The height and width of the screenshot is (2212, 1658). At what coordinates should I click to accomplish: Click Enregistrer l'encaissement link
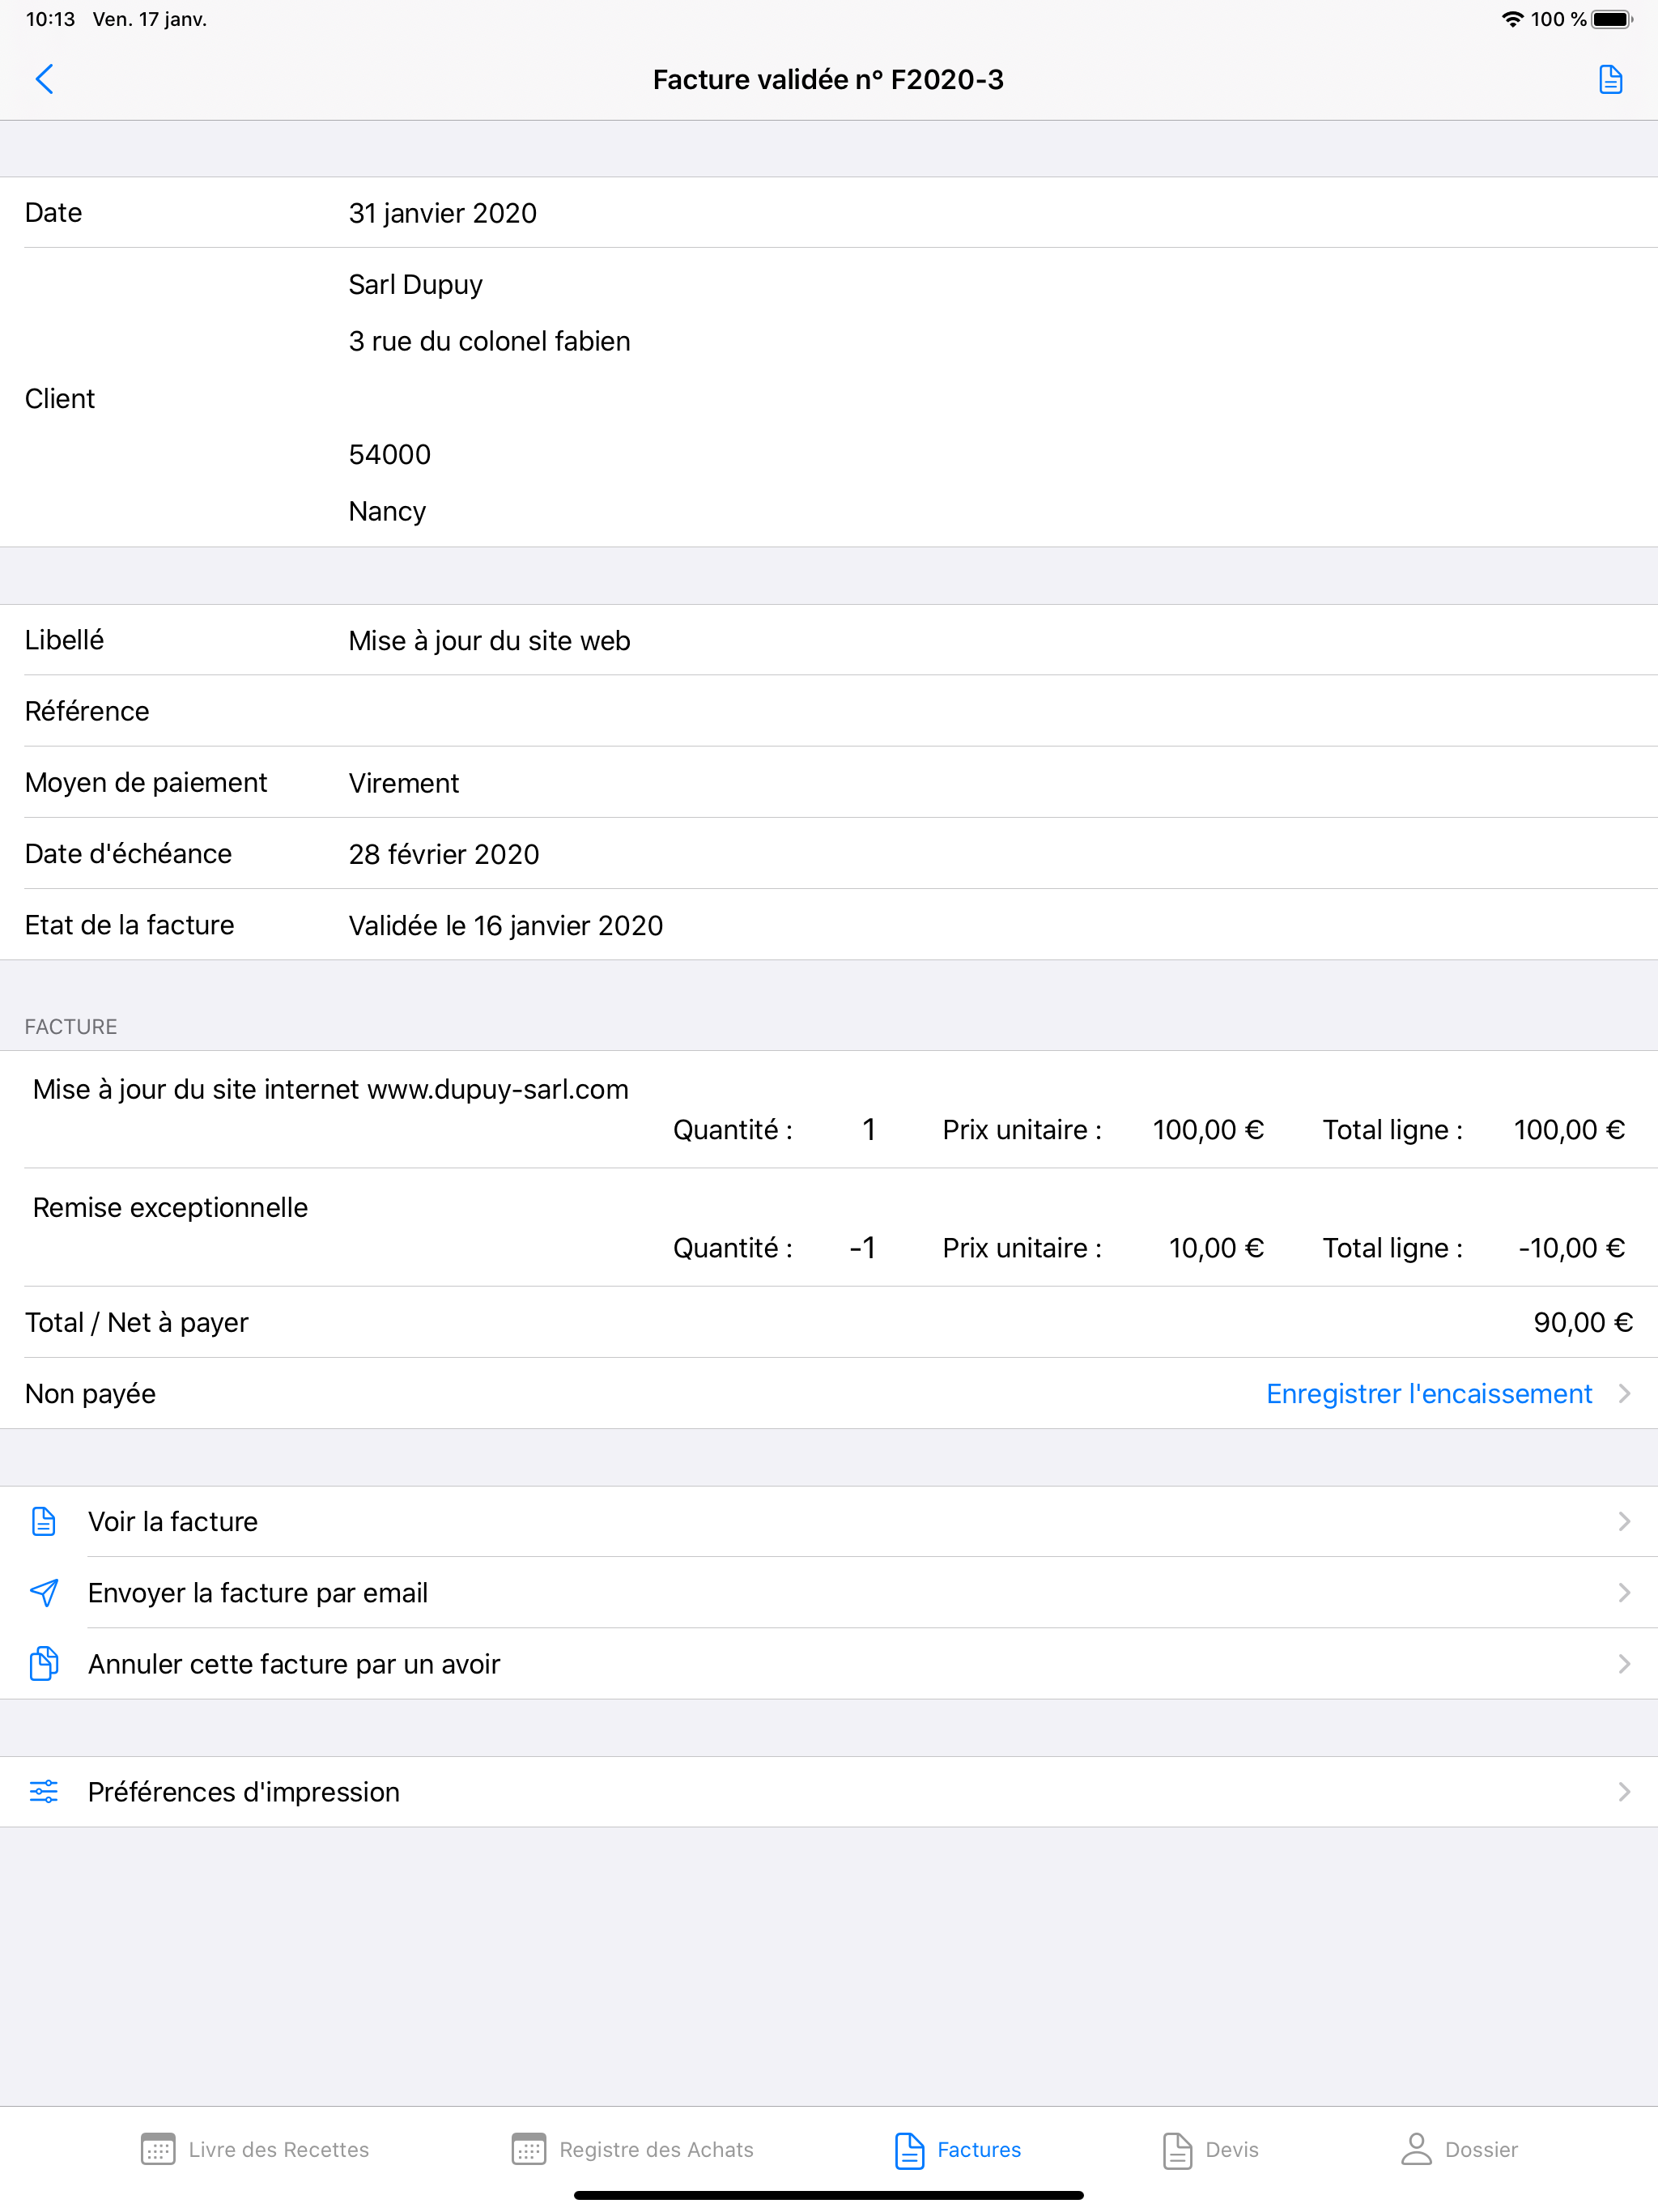(1428, 1393)
